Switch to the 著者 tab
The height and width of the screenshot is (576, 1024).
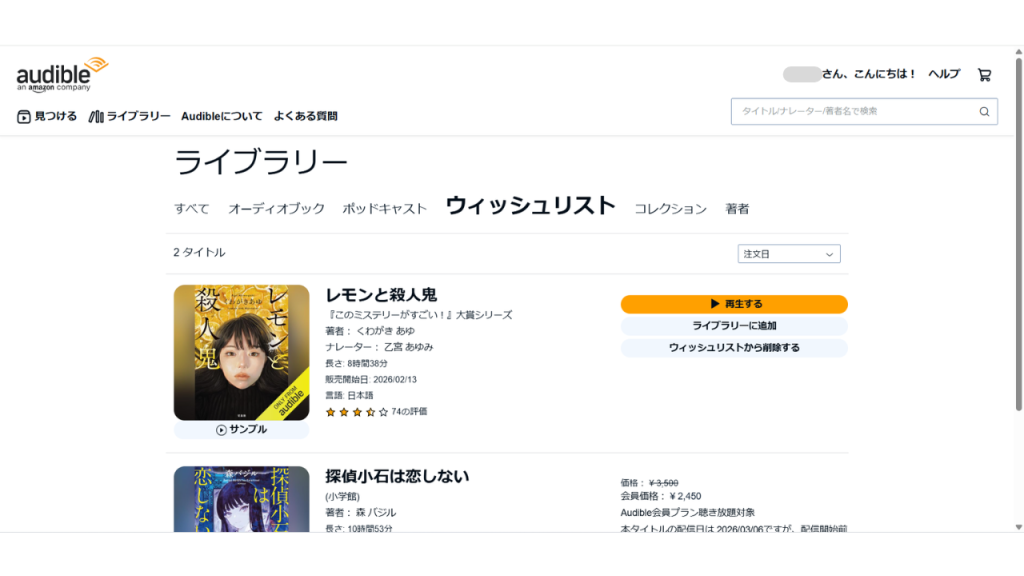coord(737,209)
